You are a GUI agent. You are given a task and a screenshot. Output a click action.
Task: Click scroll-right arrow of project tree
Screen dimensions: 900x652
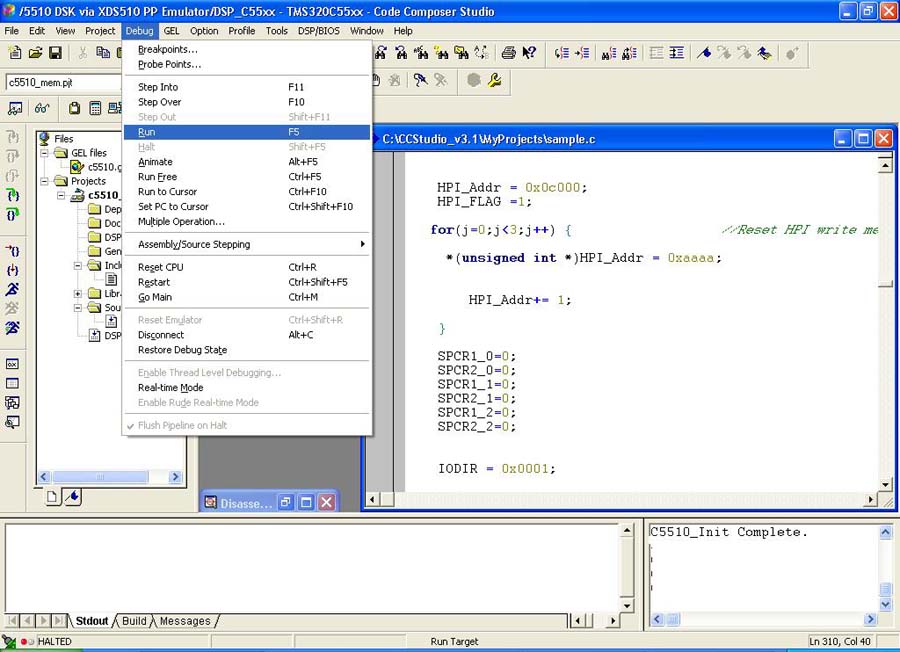[176, 477]
